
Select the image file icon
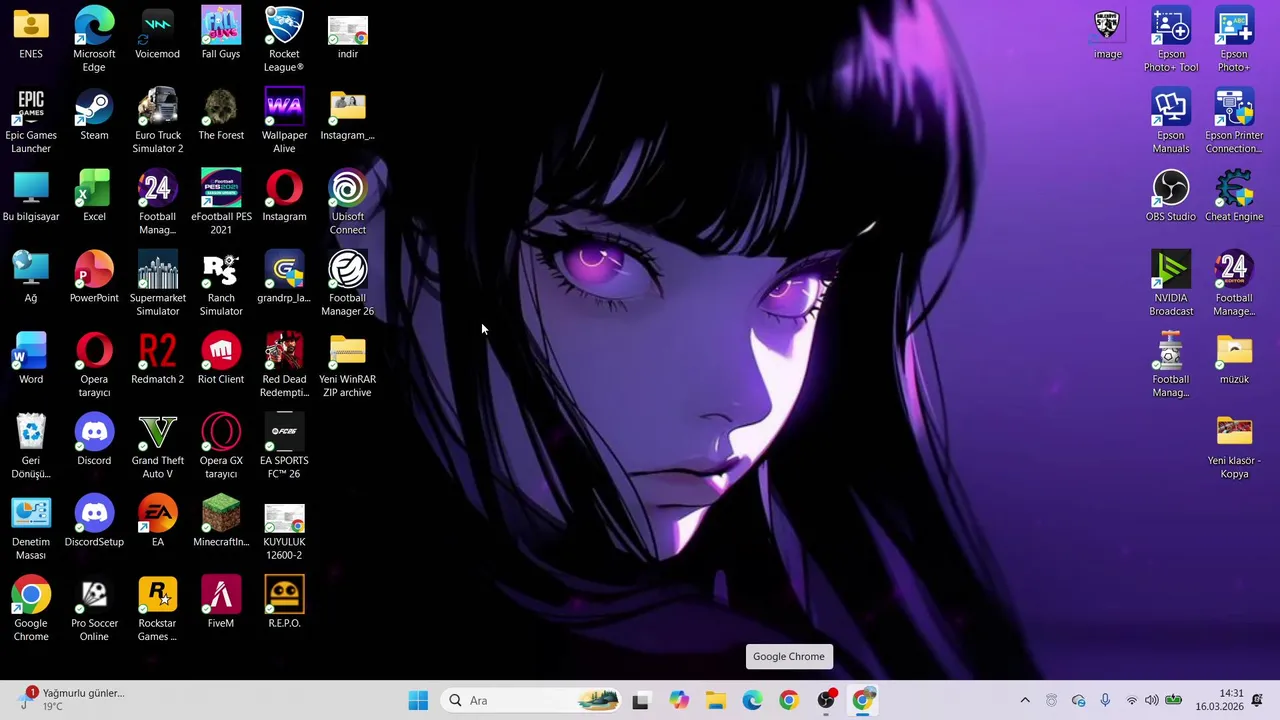pyautogui.click(x=1107, y=34)
